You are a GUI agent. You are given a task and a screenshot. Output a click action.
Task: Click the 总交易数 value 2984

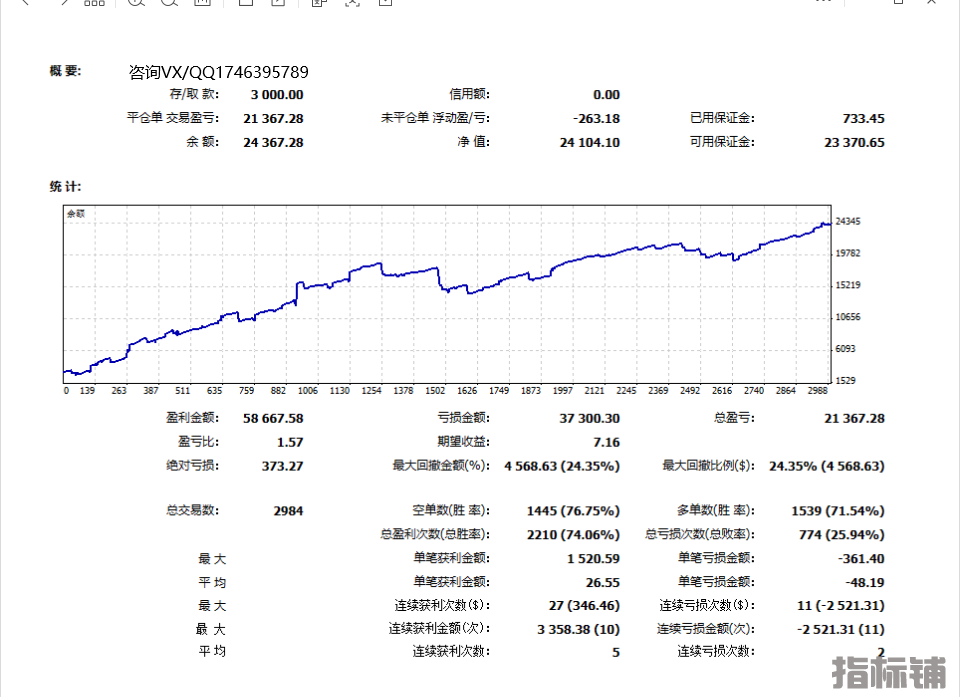288,511
